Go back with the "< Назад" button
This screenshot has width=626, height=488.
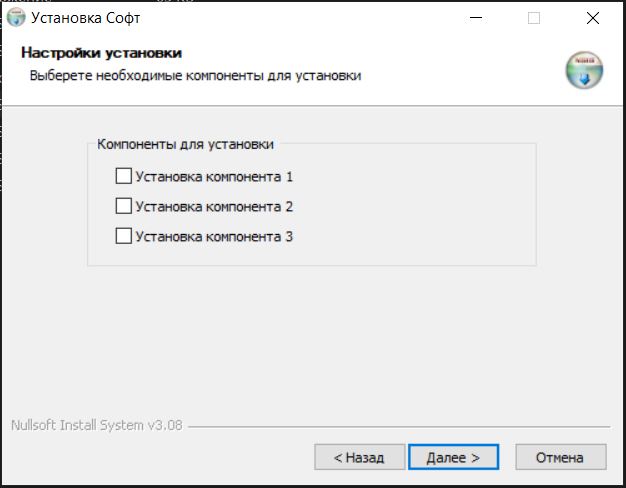click(358, 457)
